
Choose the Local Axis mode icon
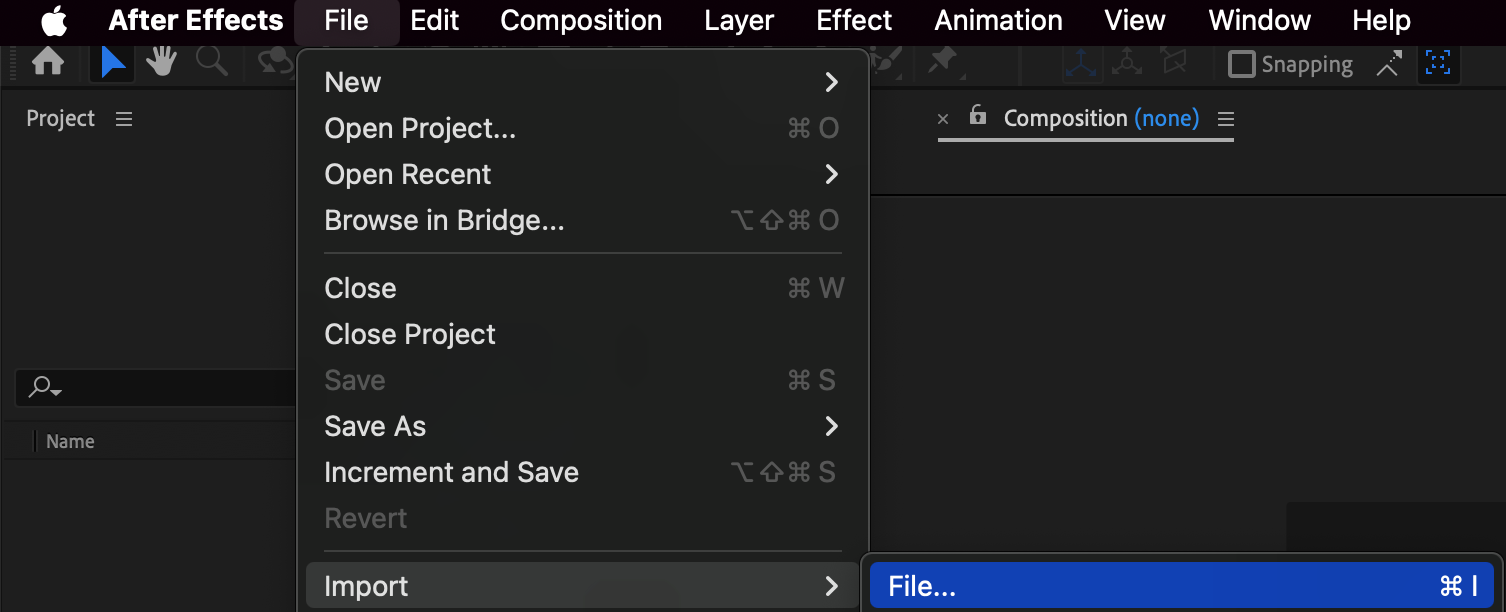(1080, 63)
